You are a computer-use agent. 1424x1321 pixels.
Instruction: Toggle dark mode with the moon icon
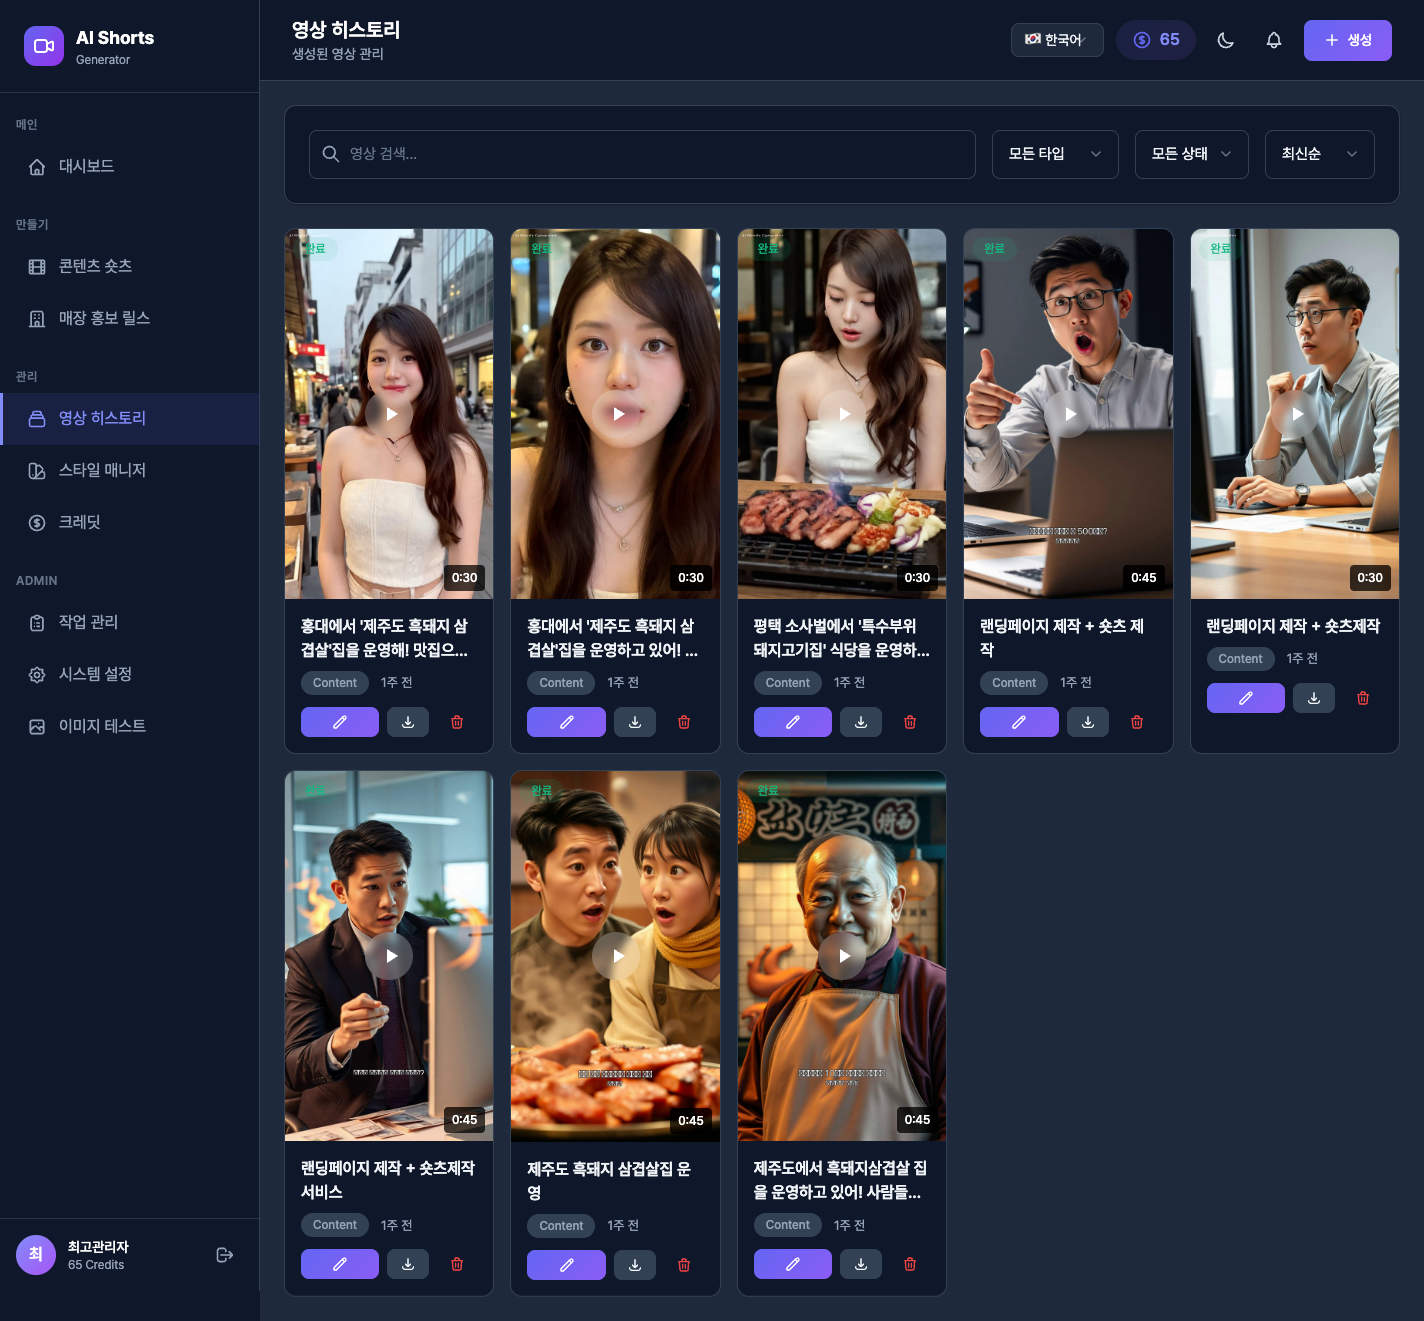coord(1225,40)
